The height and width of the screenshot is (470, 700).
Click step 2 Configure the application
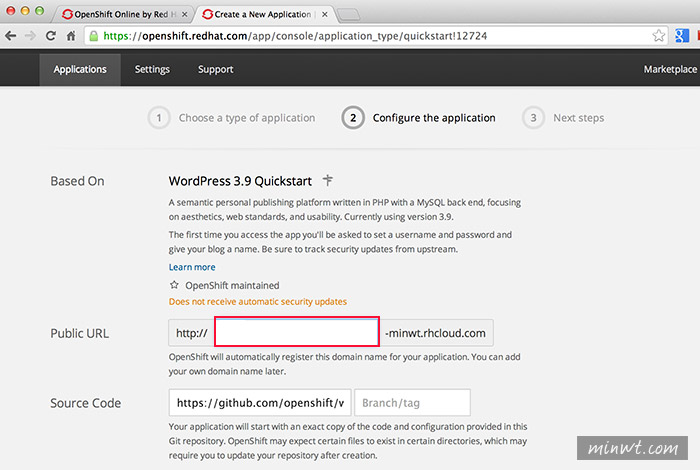coord(419,118)
